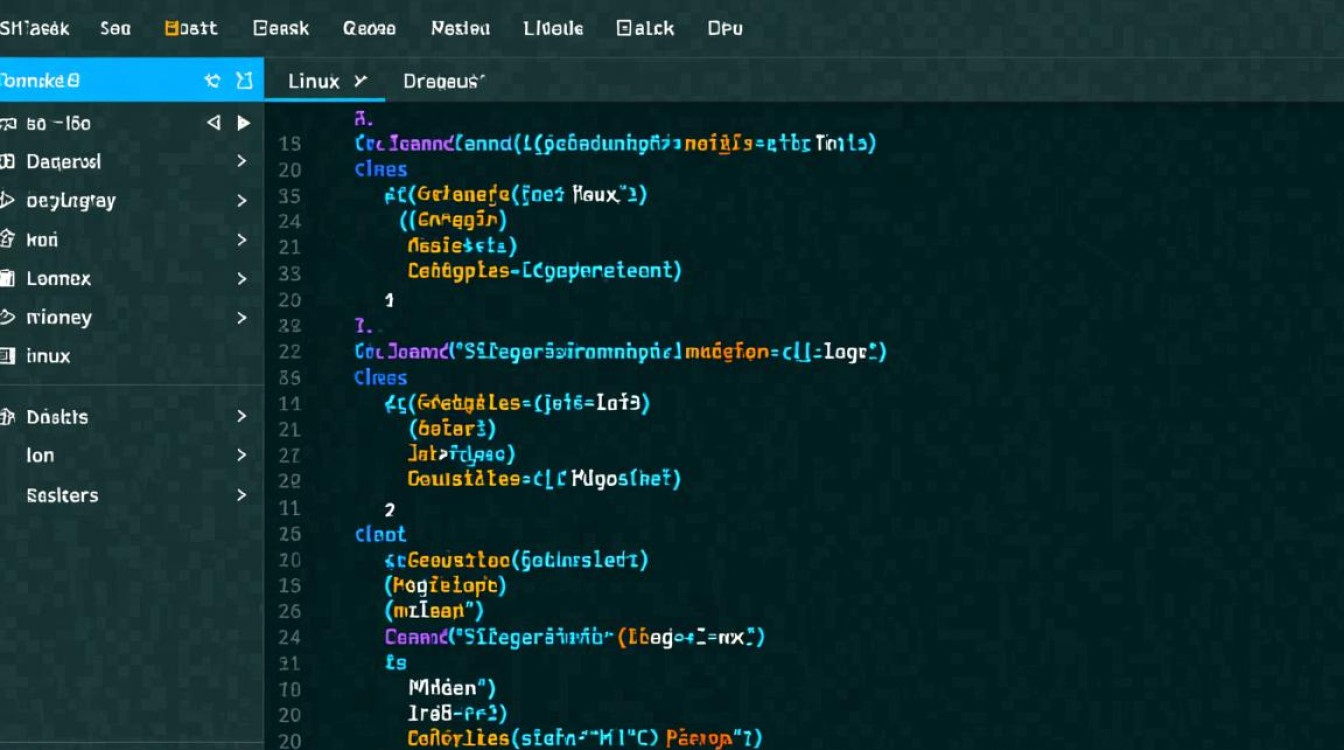Viewport: 1344px width, 750px height.
Task: Click the icon left of mioney
Action: point(7,318)
